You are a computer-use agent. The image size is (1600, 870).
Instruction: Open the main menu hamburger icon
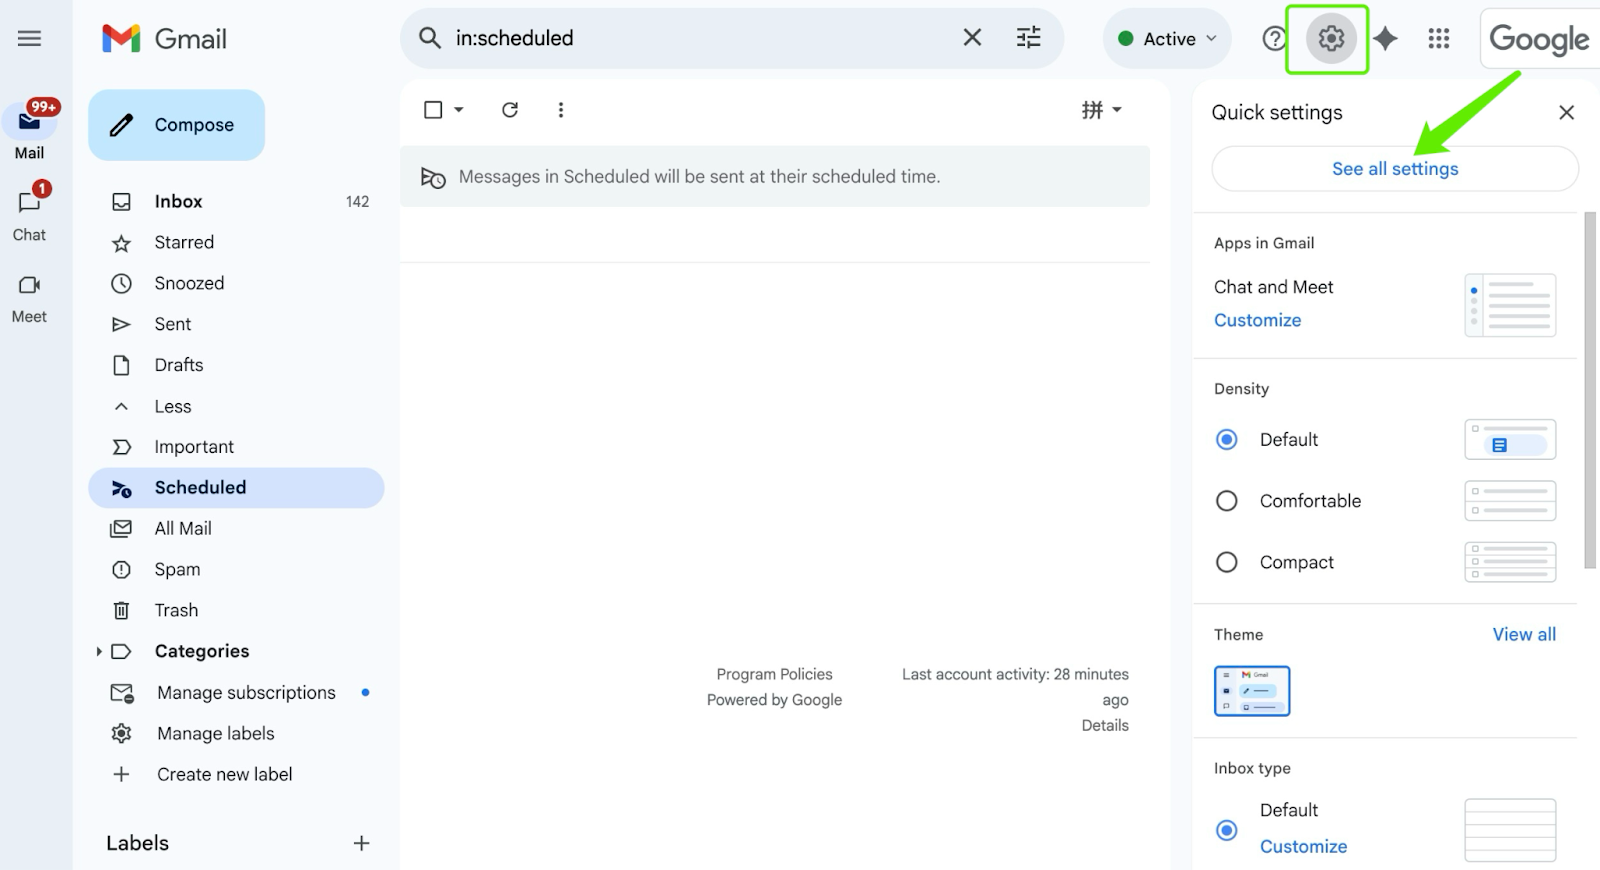[x=30, y=39]
